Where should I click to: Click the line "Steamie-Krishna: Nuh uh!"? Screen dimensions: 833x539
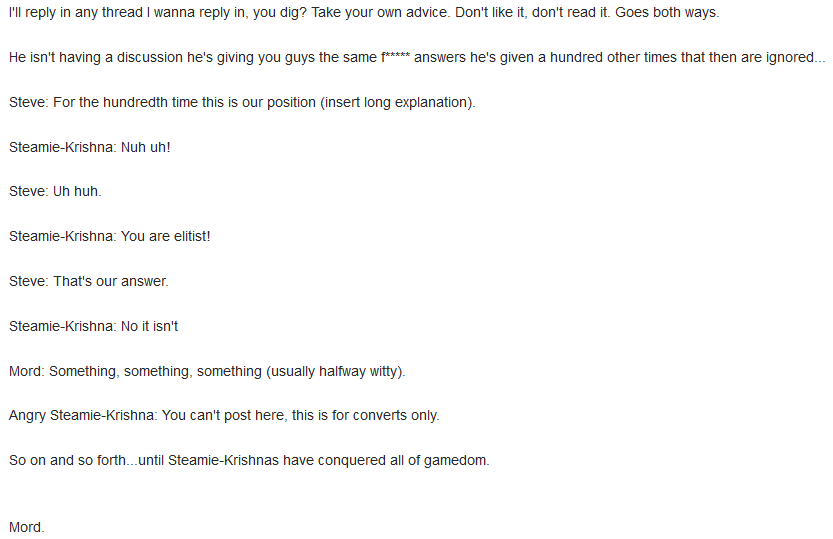point(90,147)
